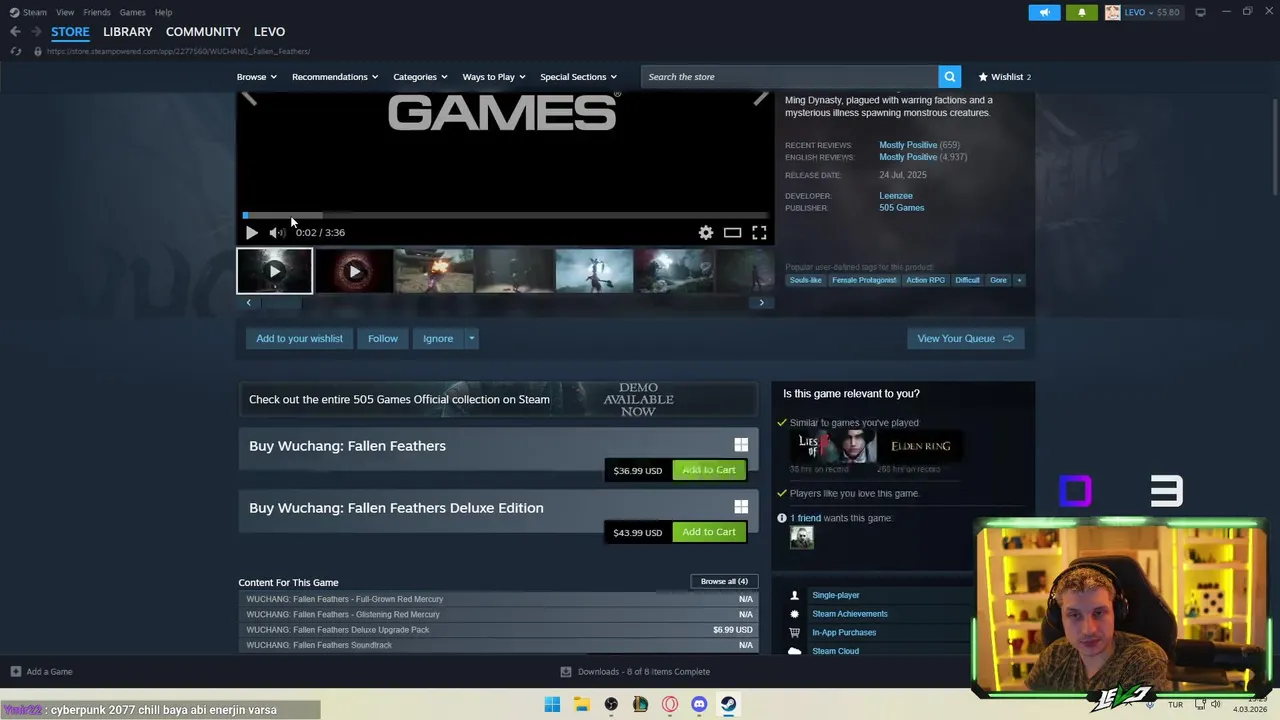Select the first trailer thumbnail

pos(274,271)
